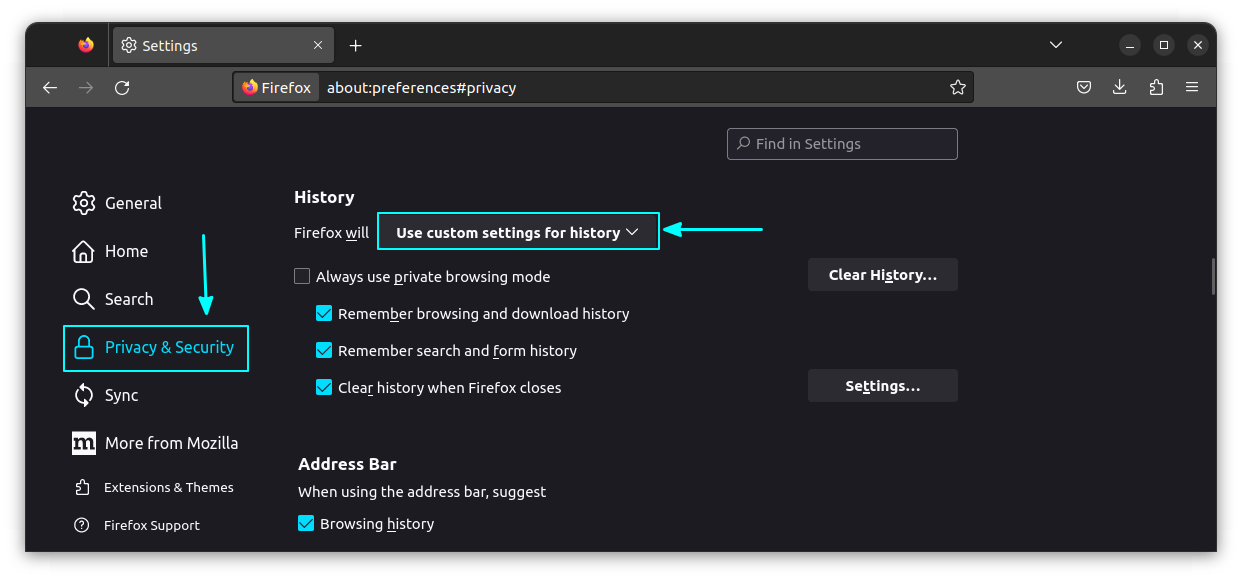Expand Use custom settings for history dropdown
This screenshot has width=1242, height=580.
tap(518, 232)
